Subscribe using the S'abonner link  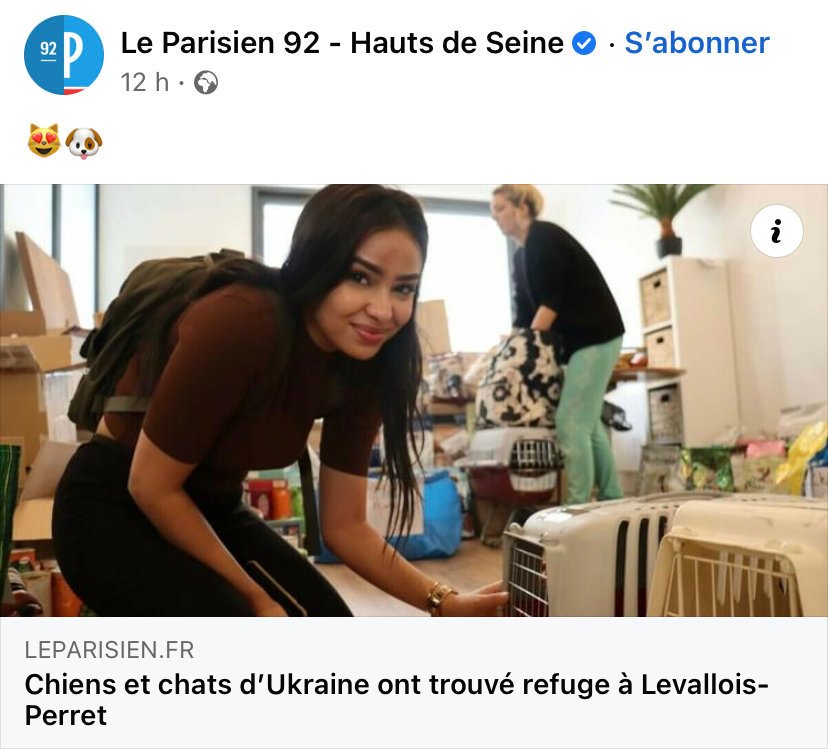click(697, 43)
